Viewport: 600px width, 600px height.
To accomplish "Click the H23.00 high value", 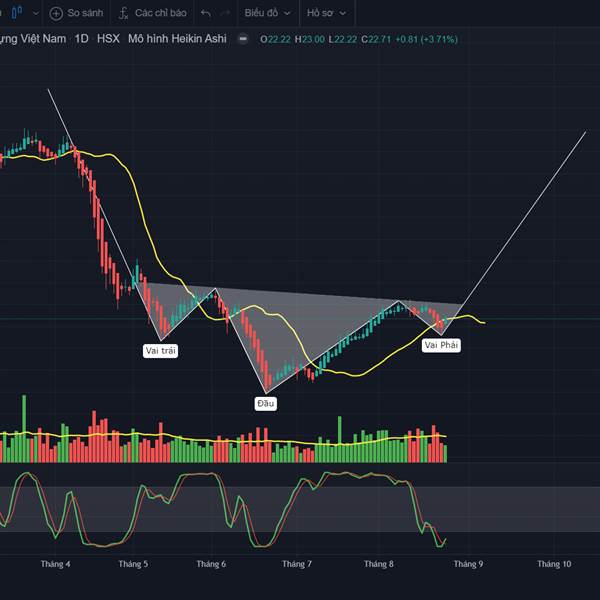I will (x=310, y=39).
